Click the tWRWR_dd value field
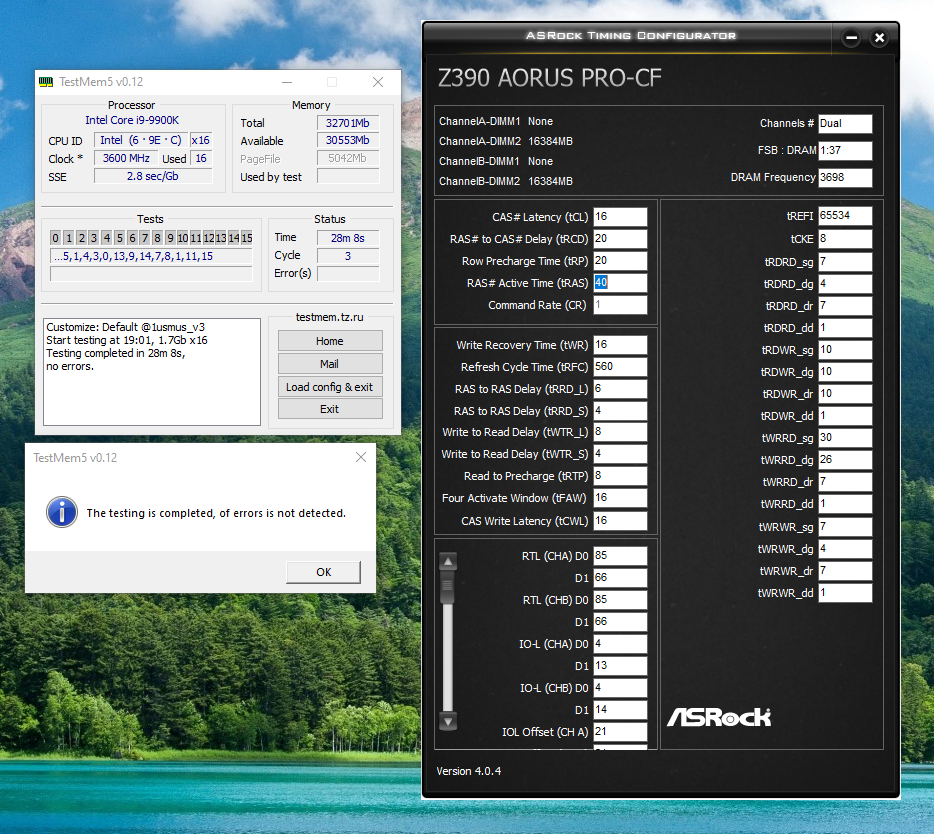The height and width of the screenshot is (834, 934). [845, 593]
